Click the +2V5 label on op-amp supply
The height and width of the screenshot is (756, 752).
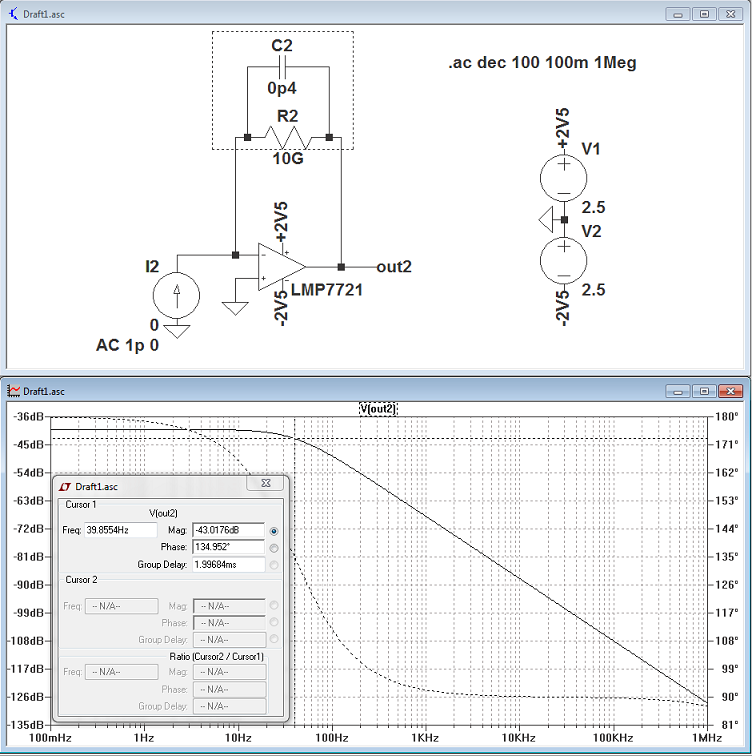[x=281, y=222]
